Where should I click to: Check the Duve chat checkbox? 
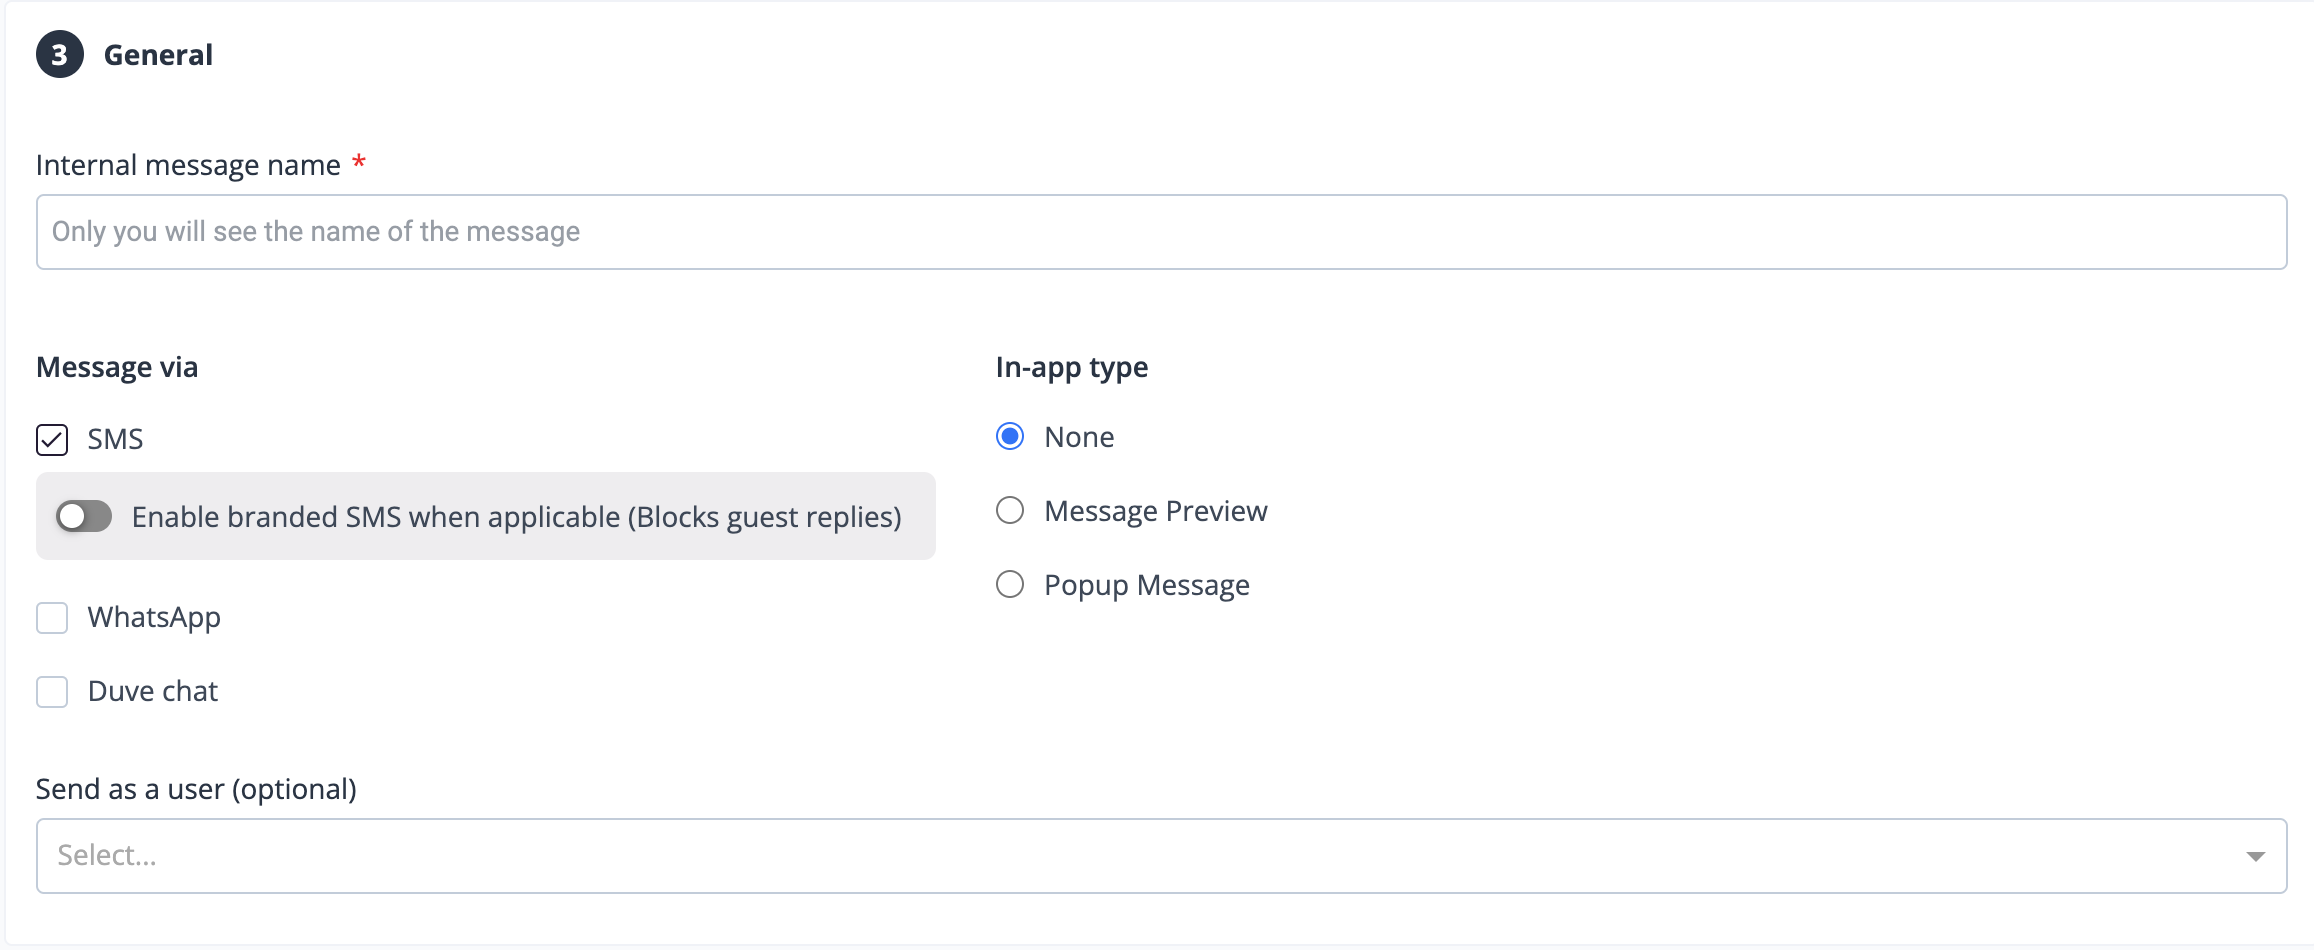click(x=52, y=692)
